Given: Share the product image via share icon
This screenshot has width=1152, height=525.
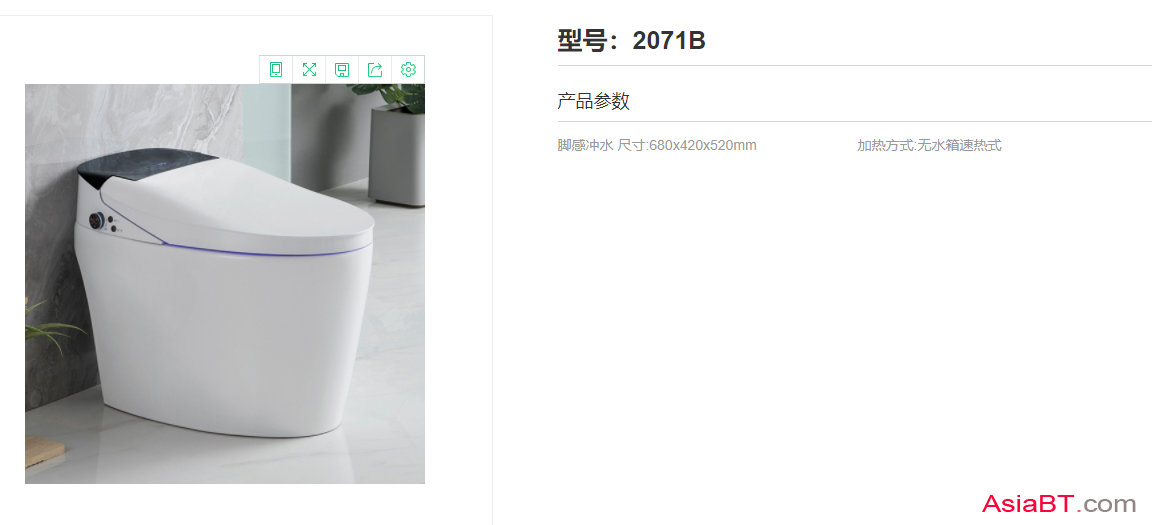Looking at the screenshot, I should [x=375, y=70].
